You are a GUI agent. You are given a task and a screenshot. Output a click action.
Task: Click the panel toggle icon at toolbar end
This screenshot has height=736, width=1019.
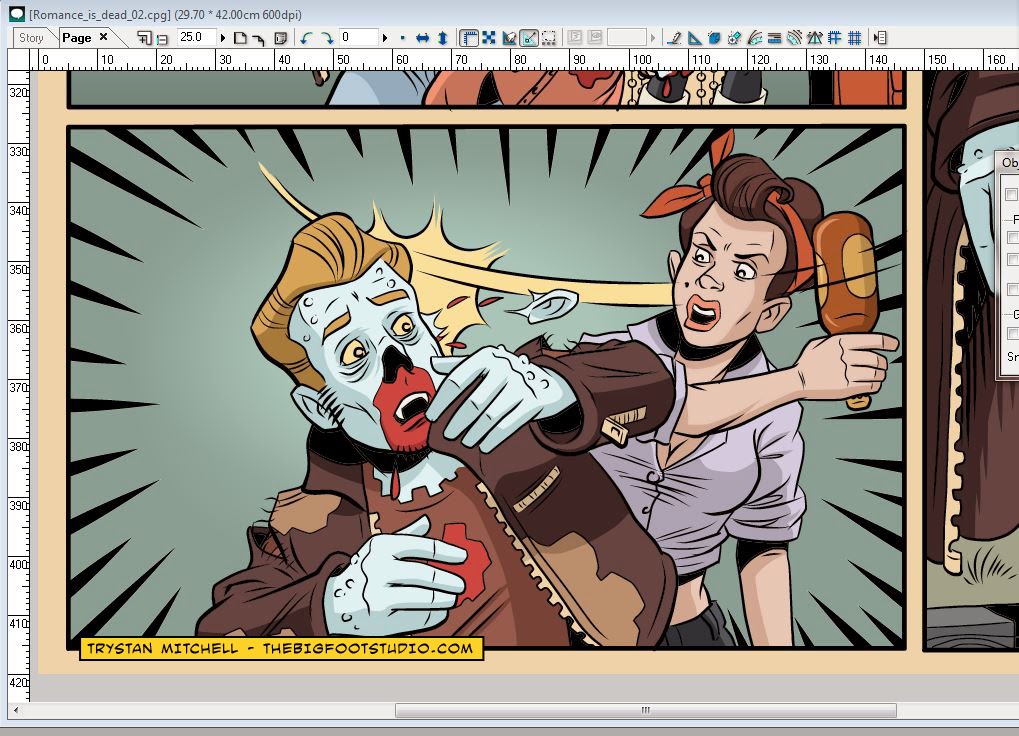(x=880, y=38)
